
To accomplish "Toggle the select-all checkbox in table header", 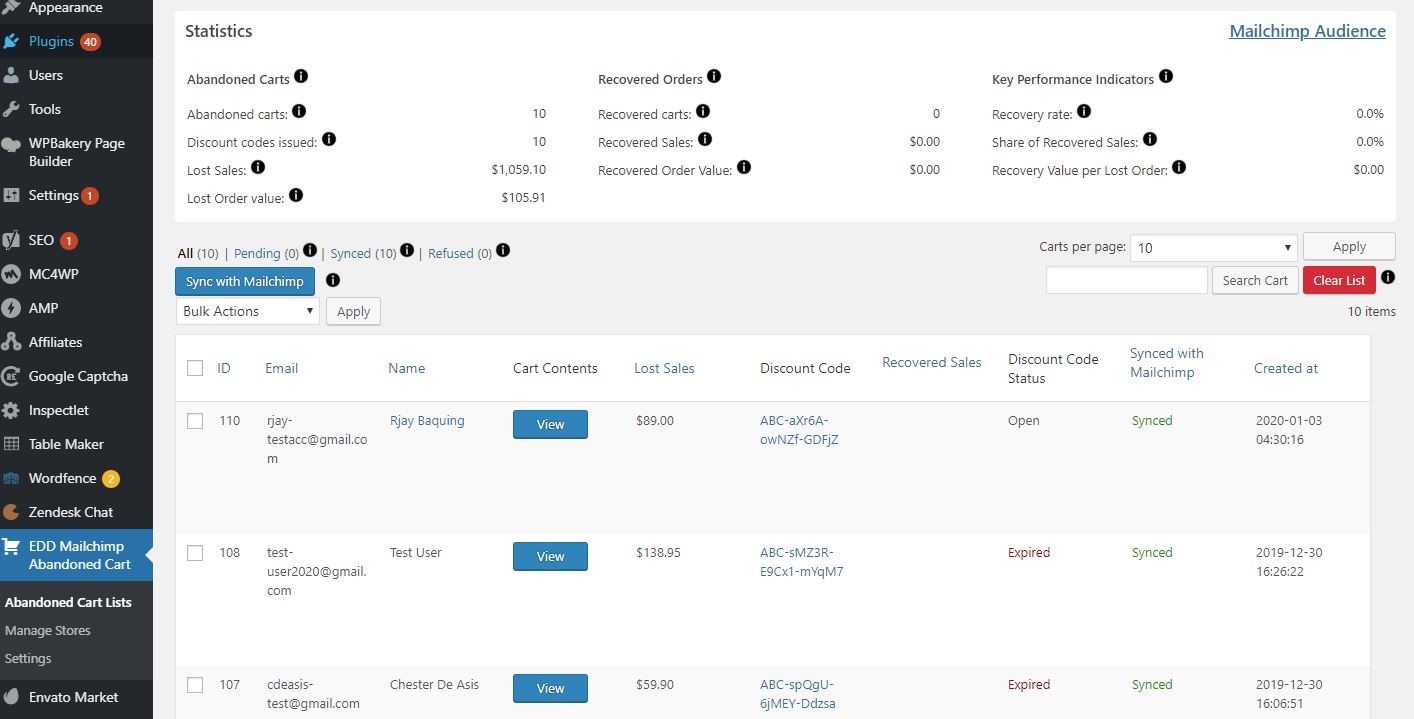I will coord(195,369).
